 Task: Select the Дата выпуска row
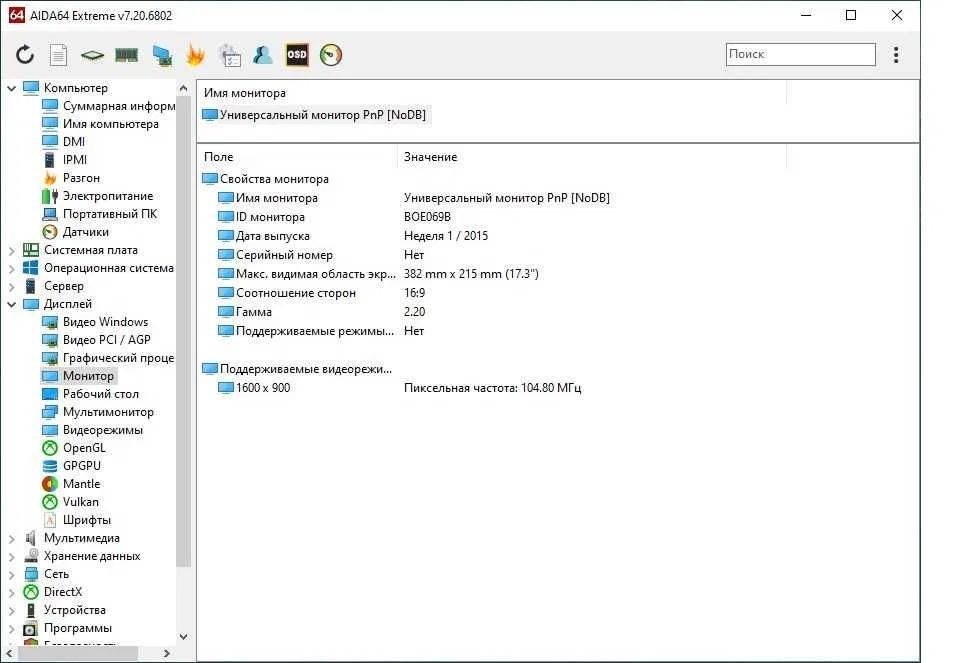(x=353, y=236)
